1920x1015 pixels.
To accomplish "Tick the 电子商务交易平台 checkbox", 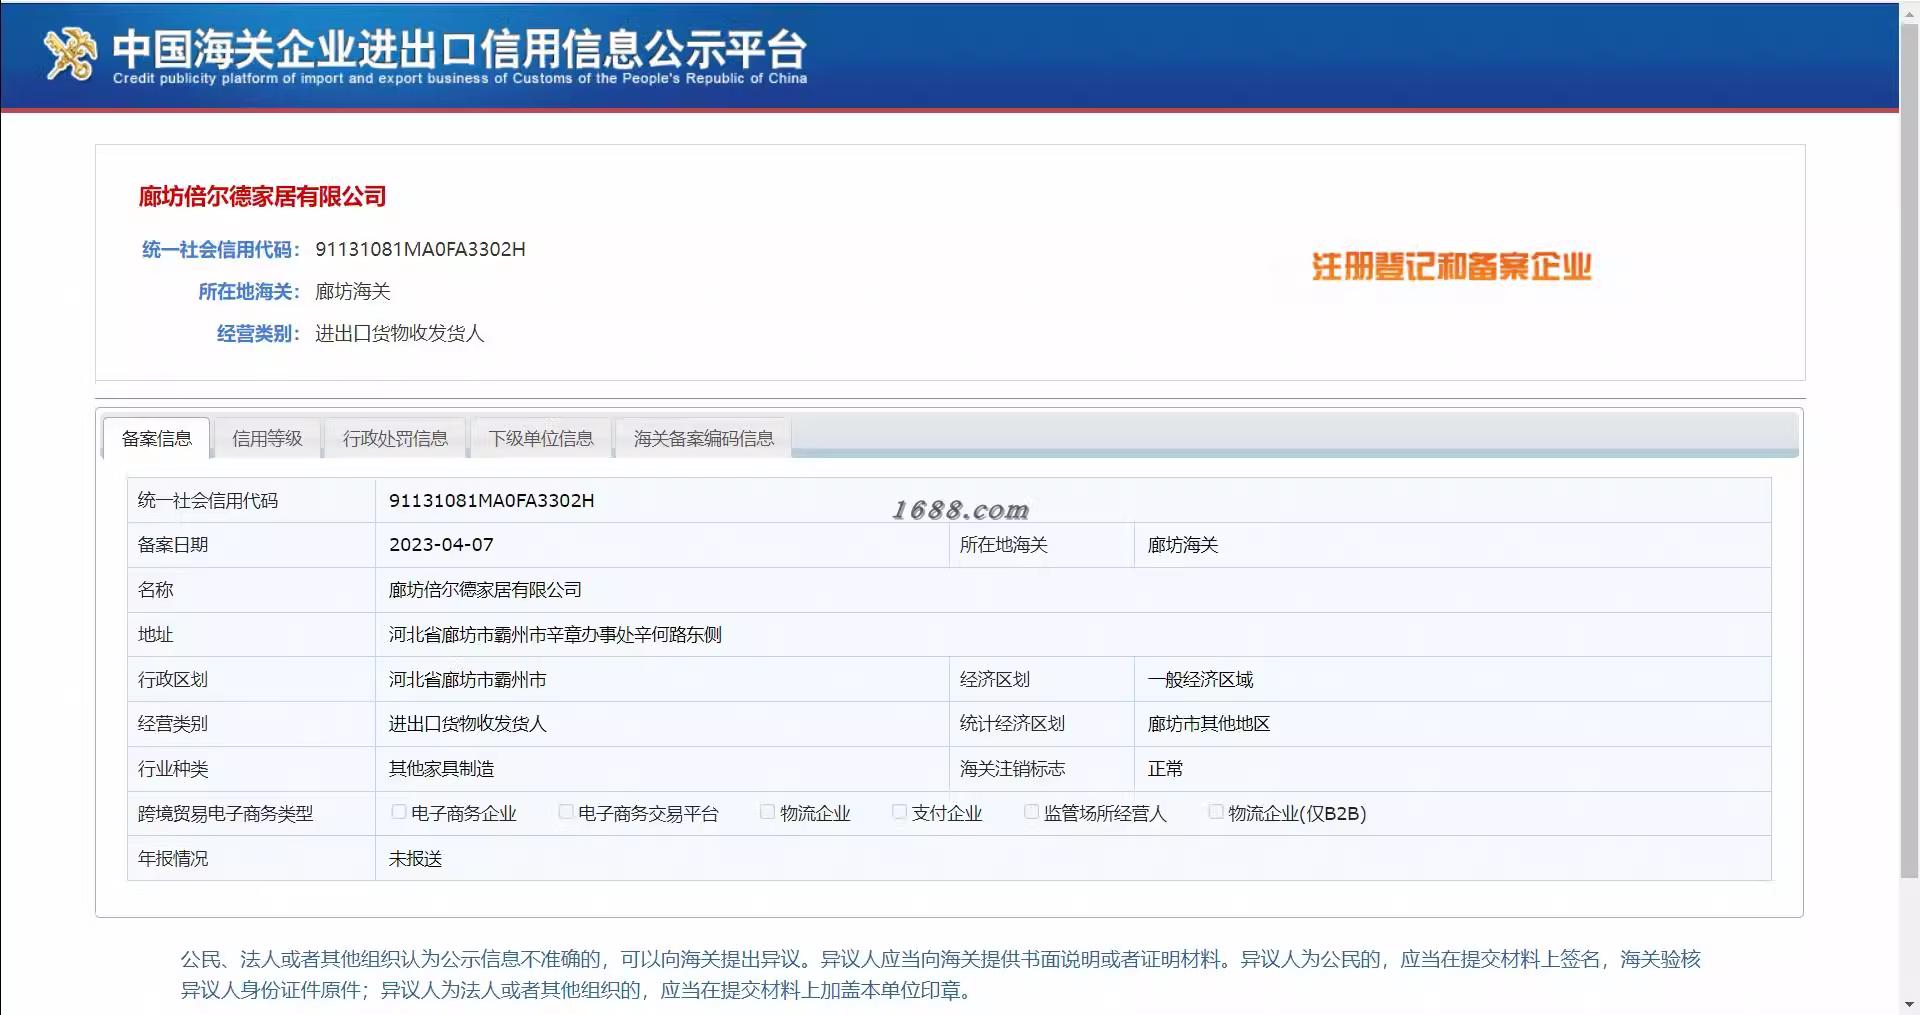I will [566, 812].
